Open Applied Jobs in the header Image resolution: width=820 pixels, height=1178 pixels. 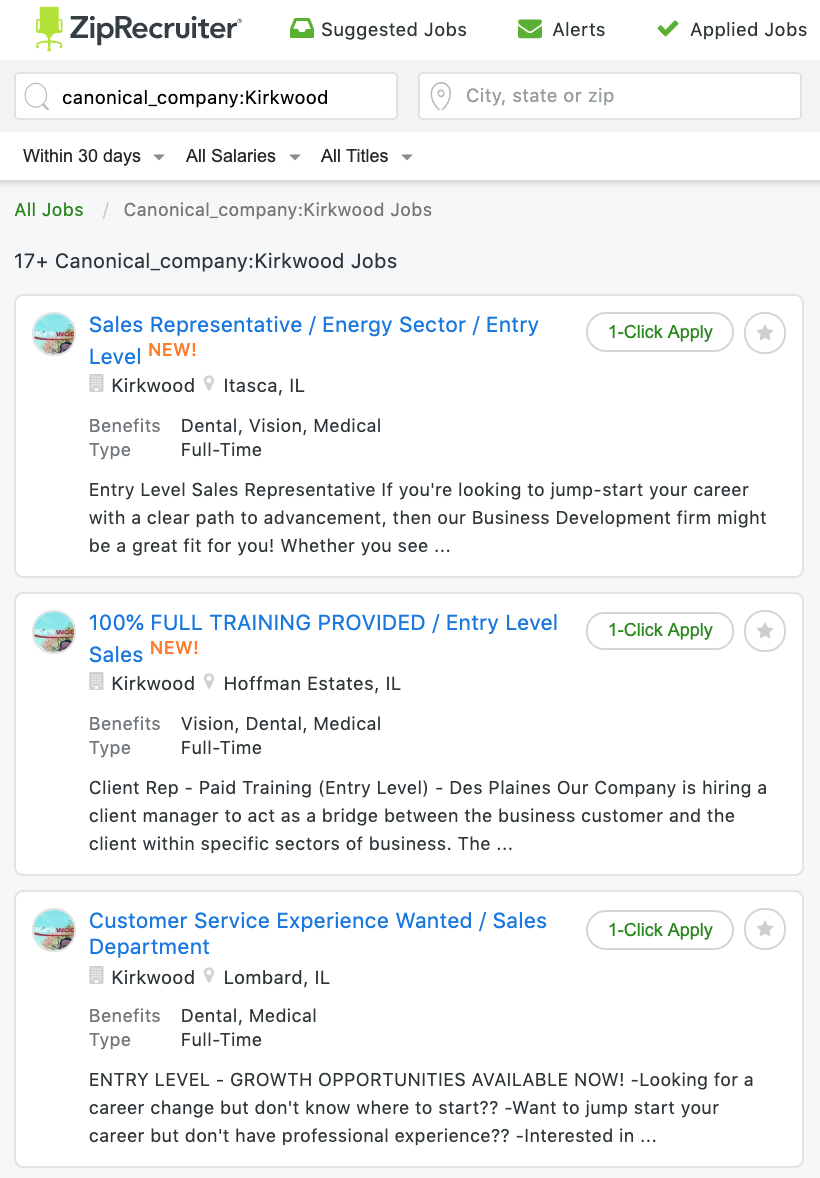[731, 29]
